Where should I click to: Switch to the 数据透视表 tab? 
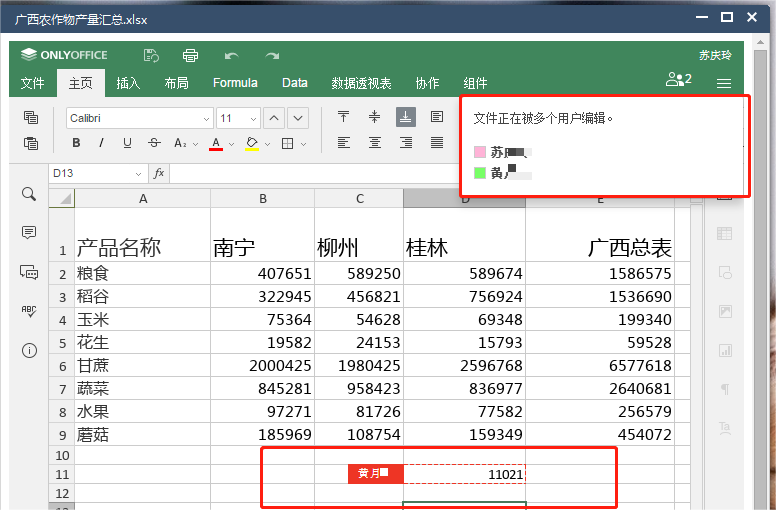(x=361, y=83)
